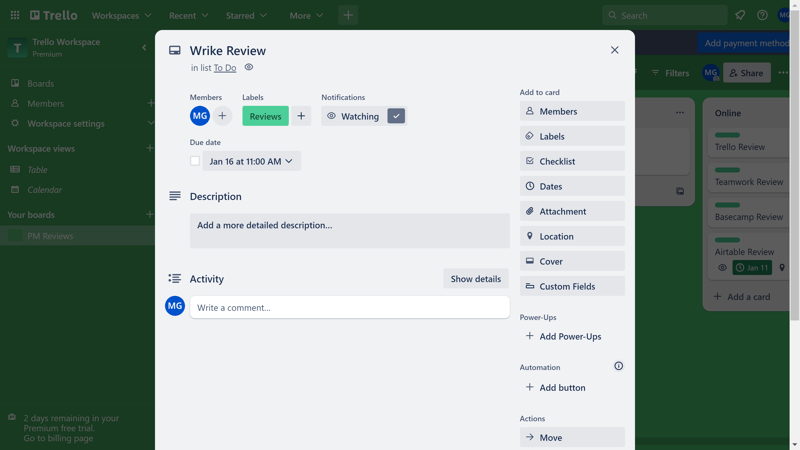Click the card title cover icon
800x450 pixels.
[x=174, y=50]
